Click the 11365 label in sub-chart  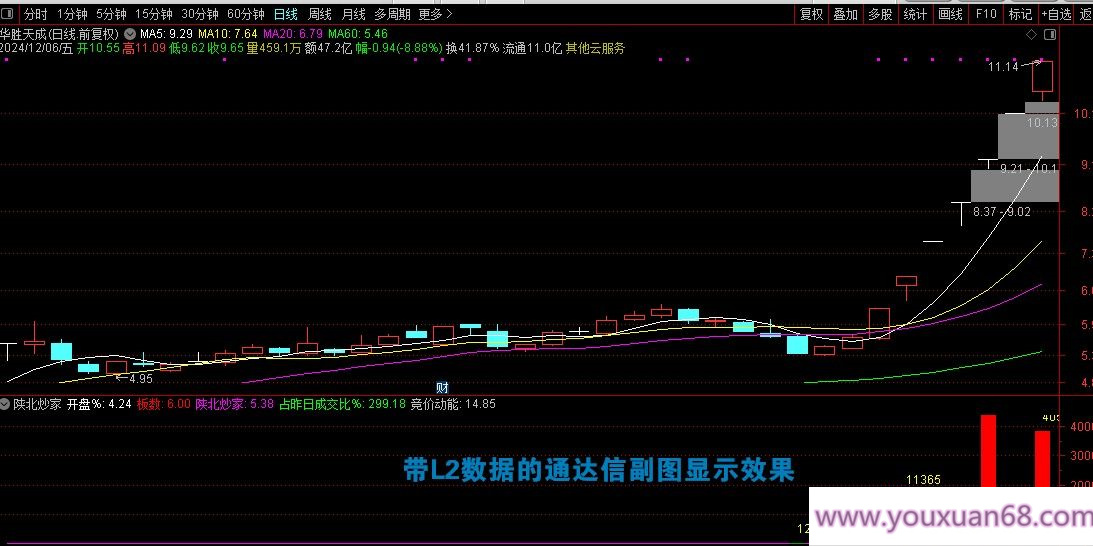point(923,480)
